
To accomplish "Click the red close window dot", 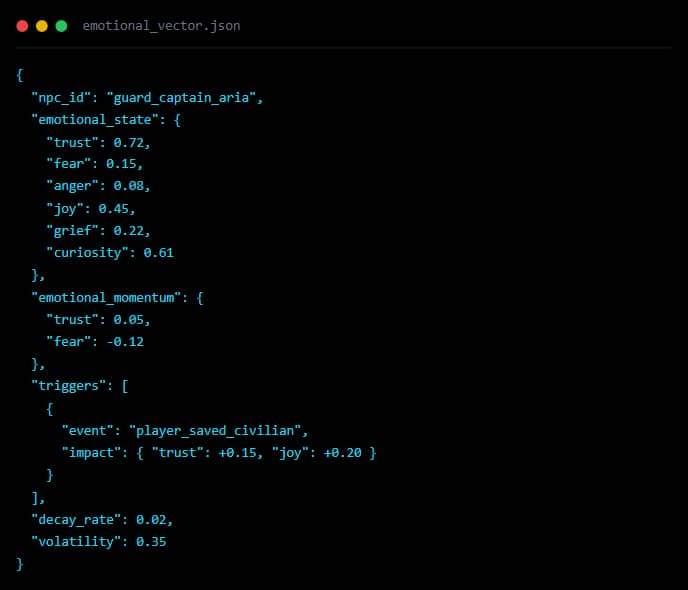I will [22, 25].
